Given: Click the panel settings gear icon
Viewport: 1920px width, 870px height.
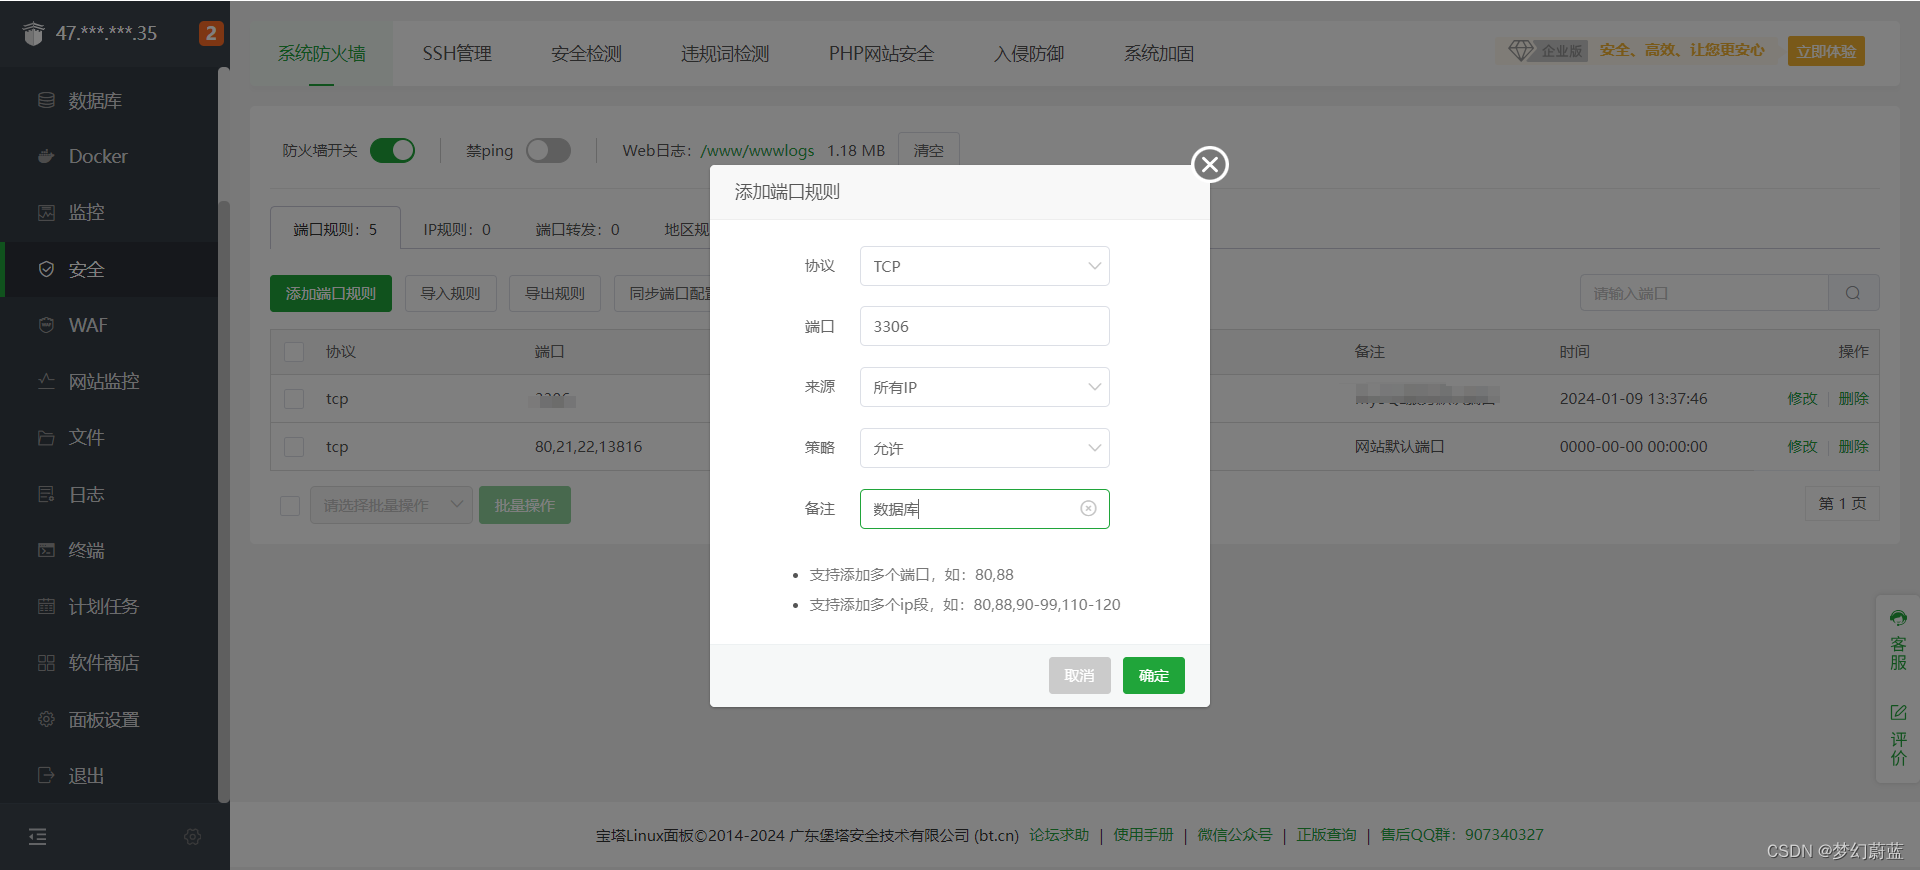Looking at the screenshot, I should (x=46, y=719).
